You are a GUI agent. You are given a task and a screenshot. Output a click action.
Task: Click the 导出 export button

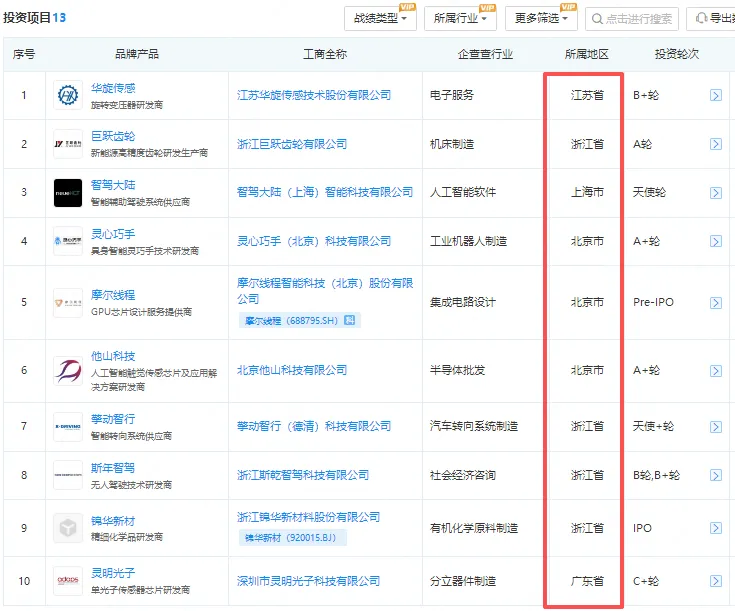pos(713,19)
